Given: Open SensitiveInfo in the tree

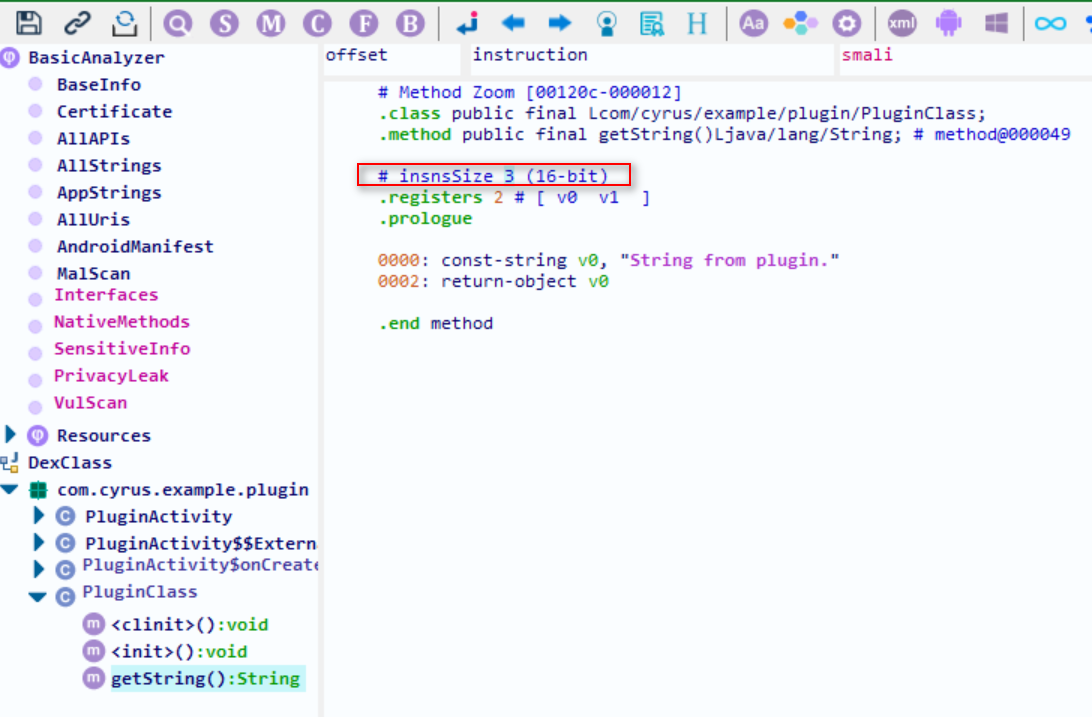Looking at the screenshot, I should coord(122,349).
